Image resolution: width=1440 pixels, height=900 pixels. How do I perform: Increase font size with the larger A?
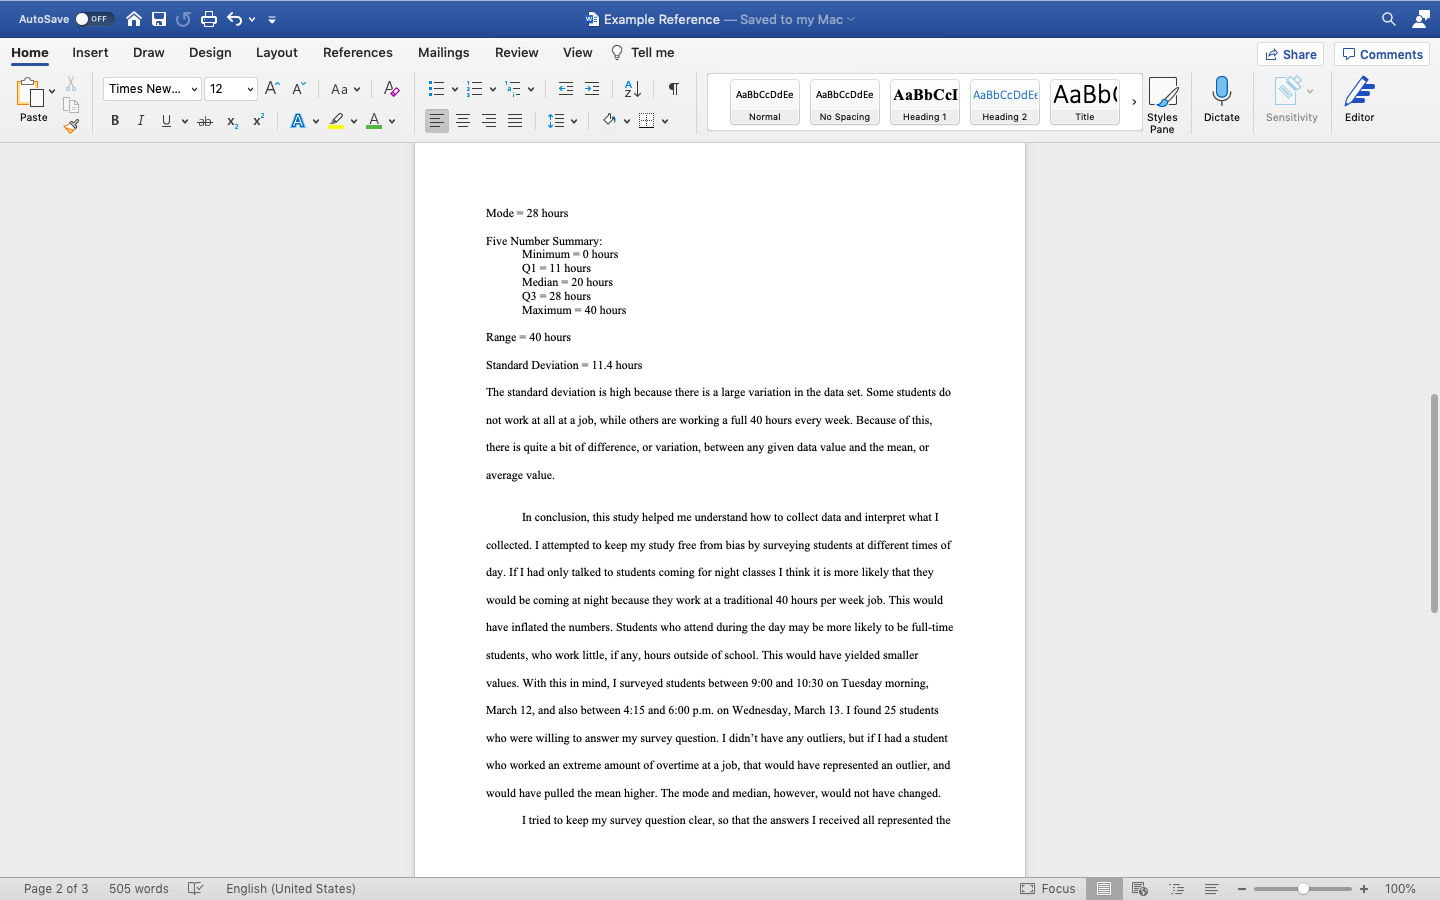click(x=272, y=89)
